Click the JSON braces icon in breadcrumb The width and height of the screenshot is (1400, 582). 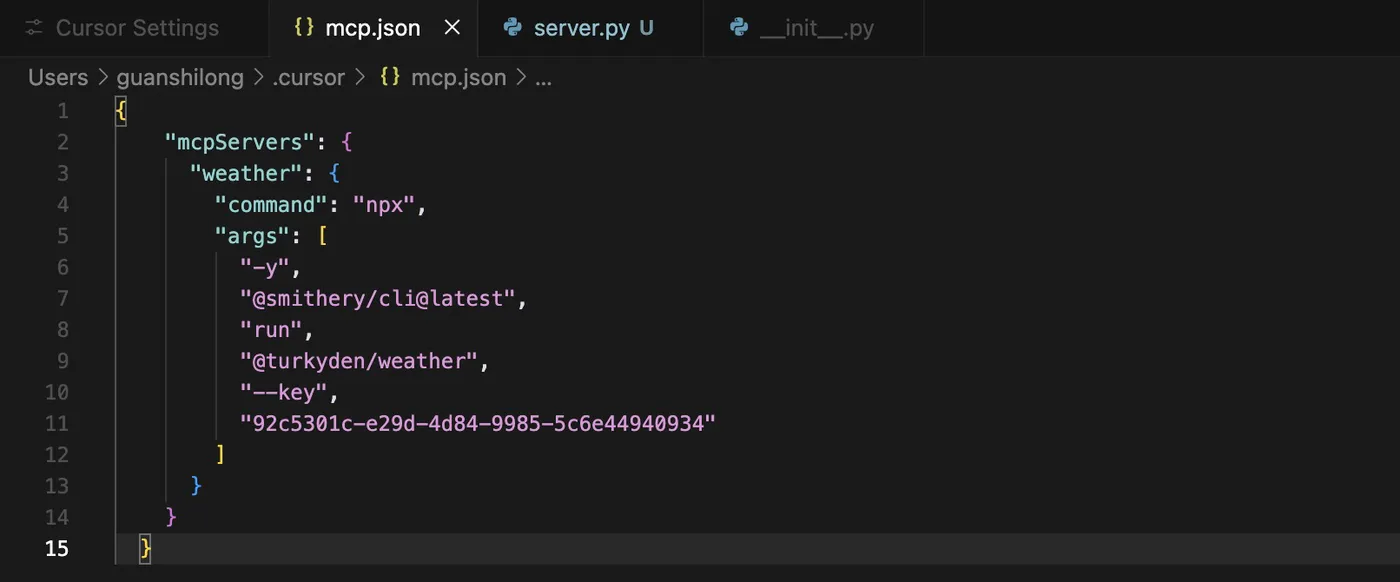click(x=391, y=77)
